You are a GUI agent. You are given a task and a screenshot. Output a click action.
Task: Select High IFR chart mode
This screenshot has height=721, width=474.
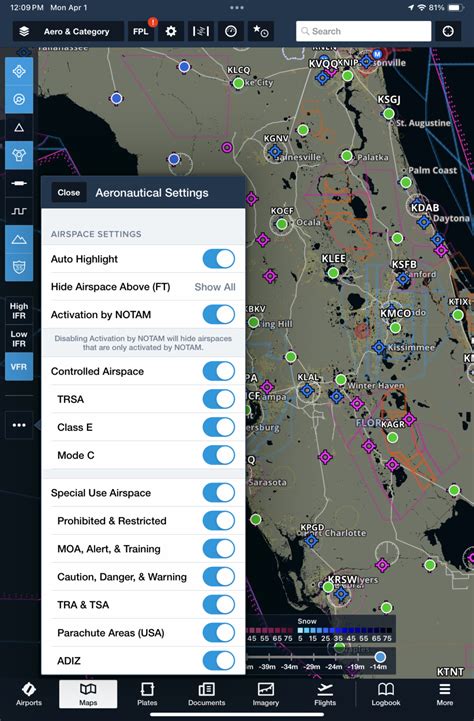[19, 311]
